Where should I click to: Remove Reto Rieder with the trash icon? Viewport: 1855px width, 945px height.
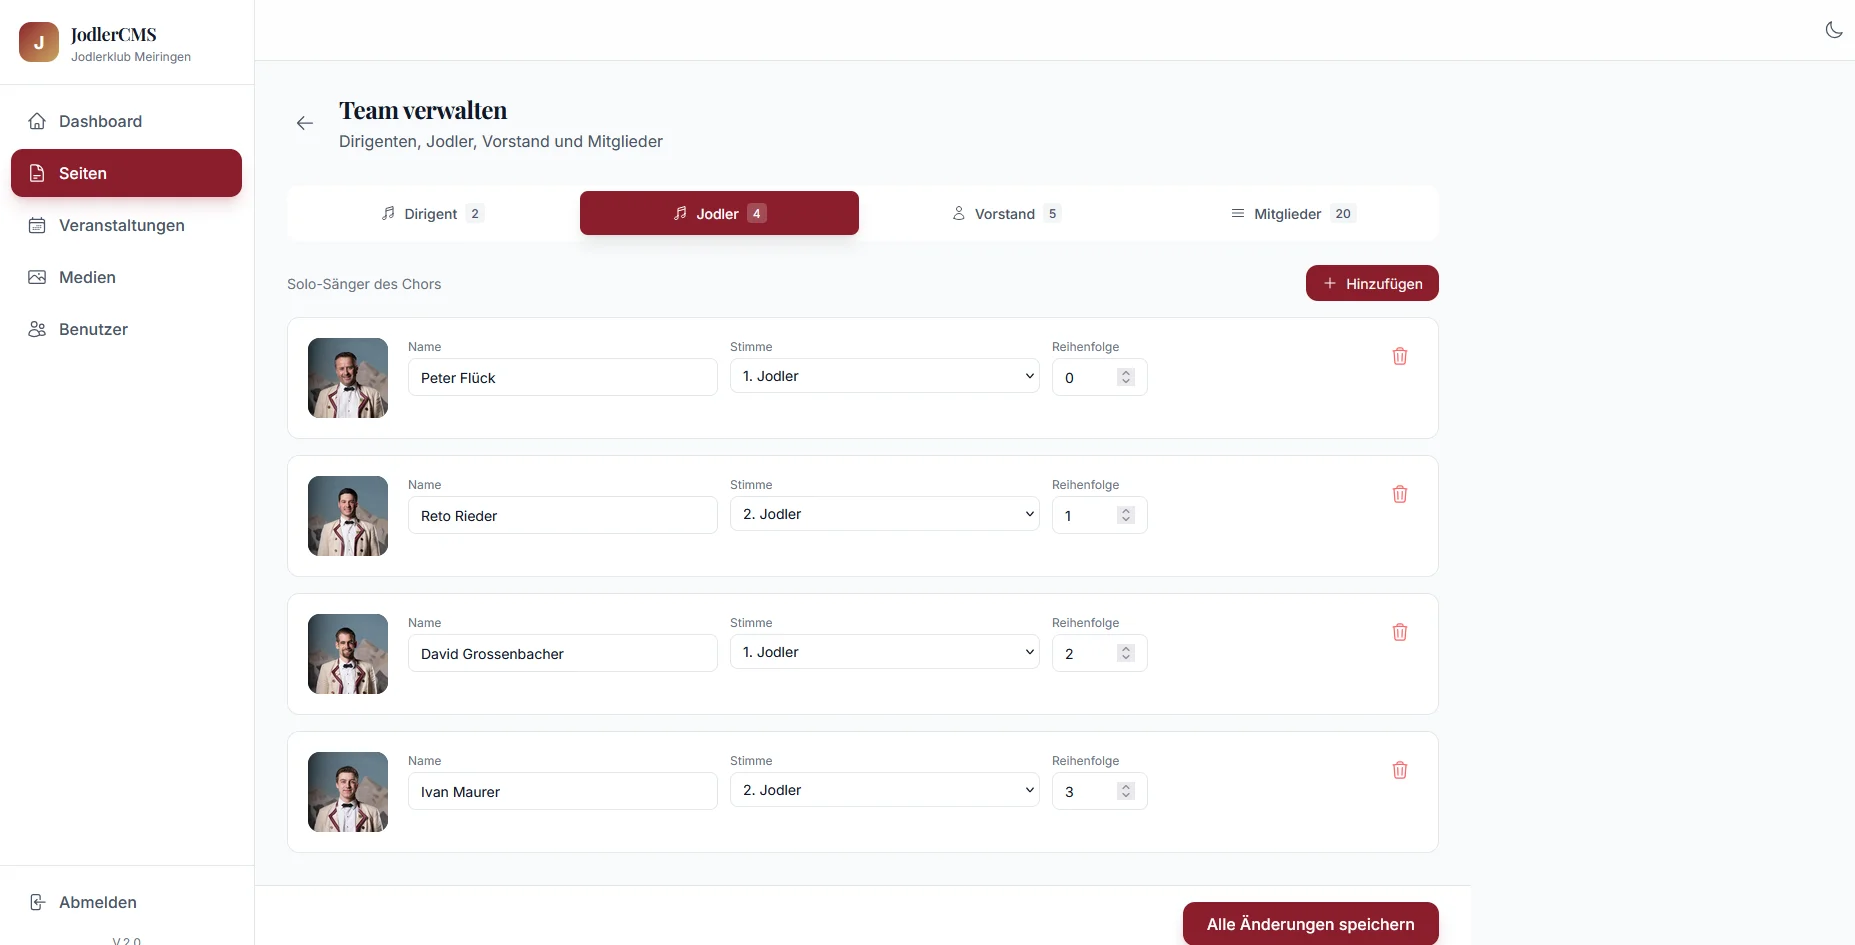click(1399, 494)
